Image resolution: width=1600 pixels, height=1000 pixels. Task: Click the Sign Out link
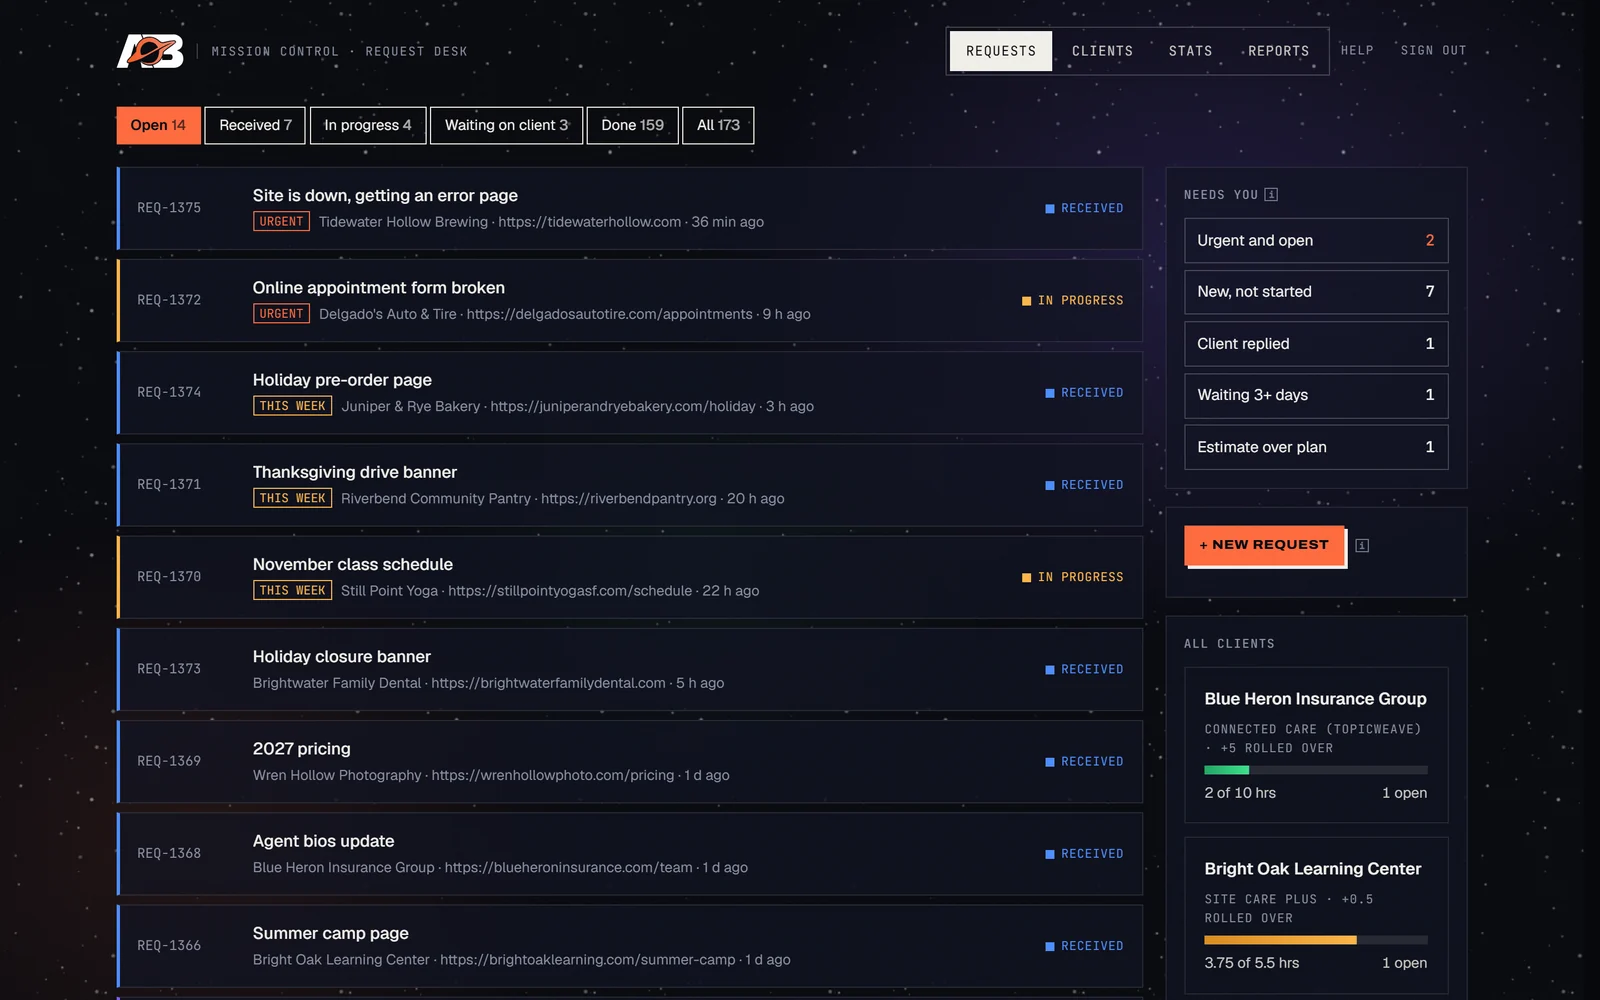coord(1433,50)
